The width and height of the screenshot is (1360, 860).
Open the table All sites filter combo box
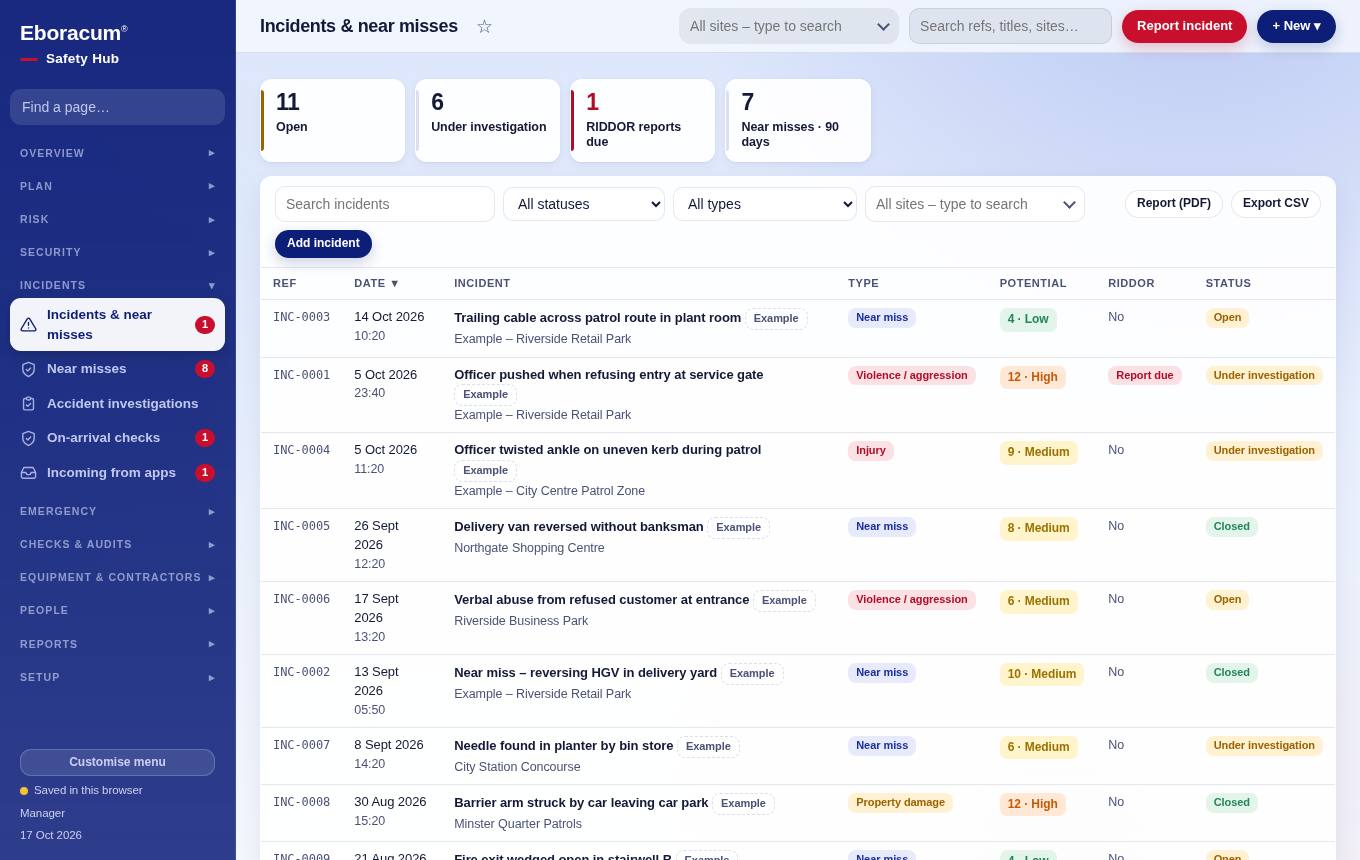975,204
